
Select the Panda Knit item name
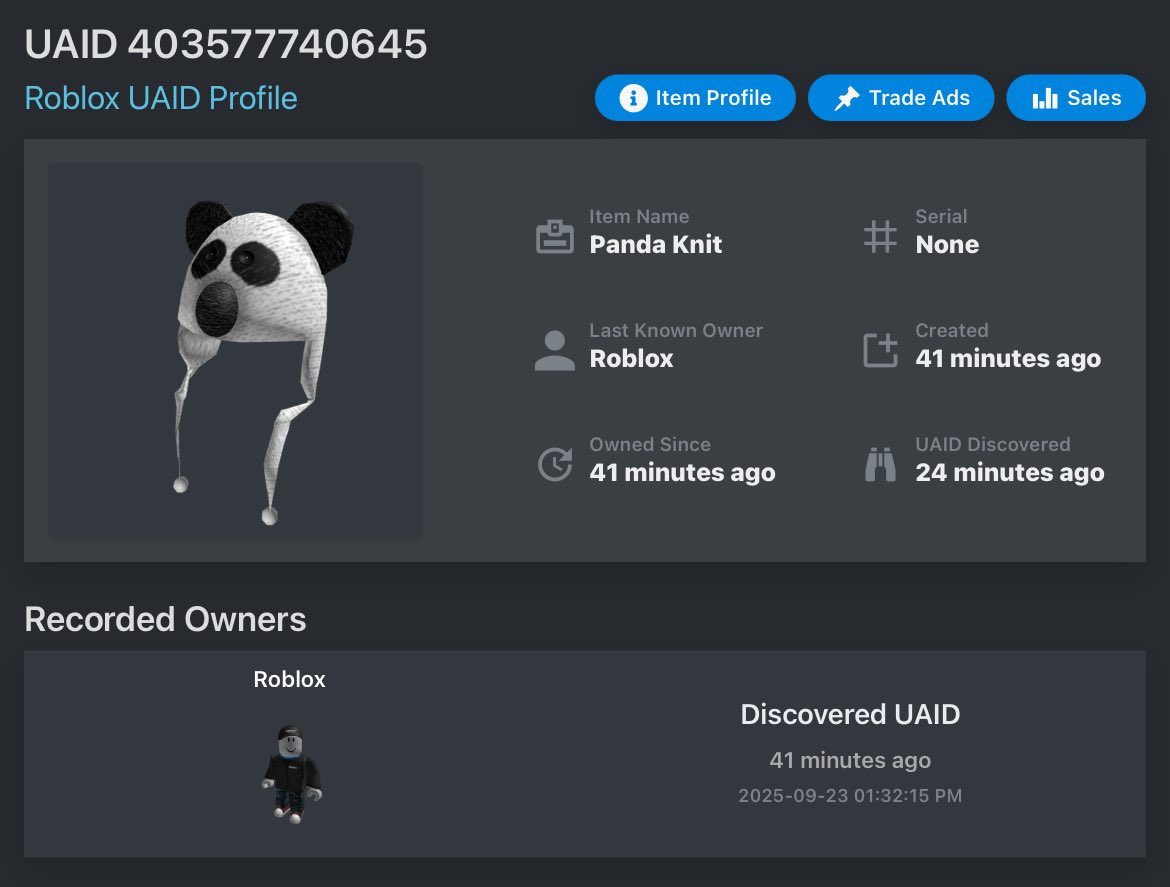pyautogui.click(x=656, y=245)
